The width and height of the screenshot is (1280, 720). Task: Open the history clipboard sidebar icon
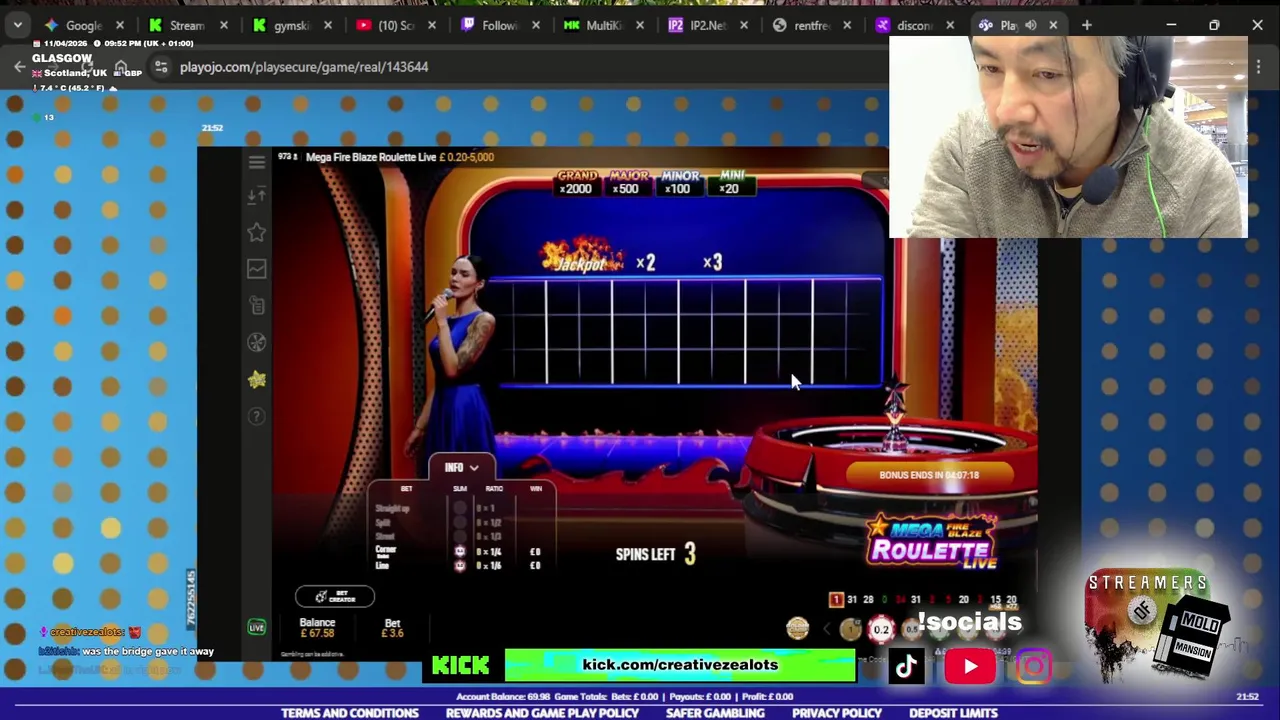pos(257,305)
